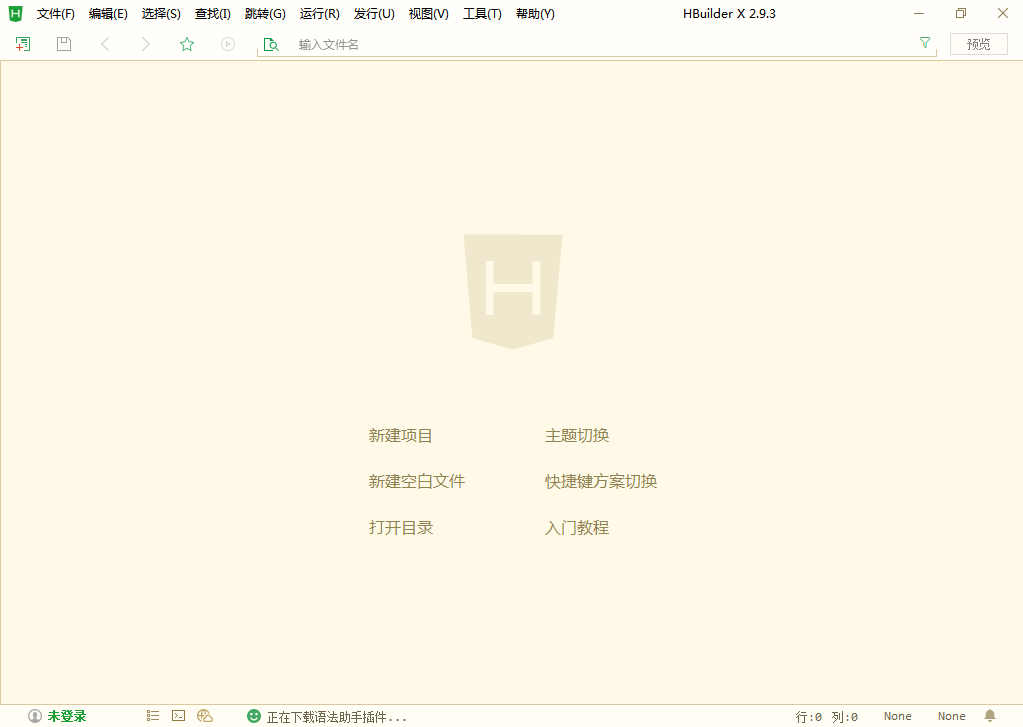This screenshot has width=1023, height=727.
Task: Open the 帮助(Y) menu
Action: click(535, 14)
